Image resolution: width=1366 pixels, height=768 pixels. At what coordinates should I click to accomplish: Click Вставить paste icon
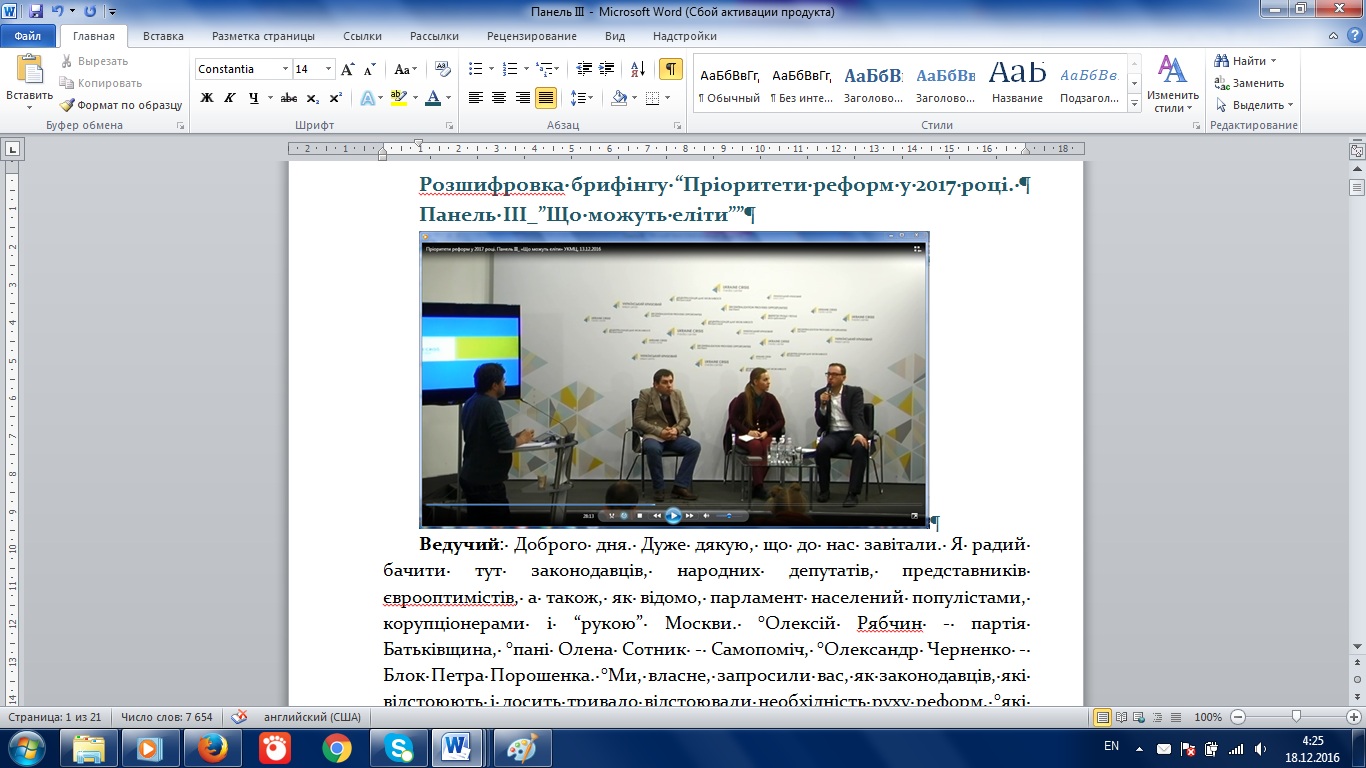[x=30, y=70]
